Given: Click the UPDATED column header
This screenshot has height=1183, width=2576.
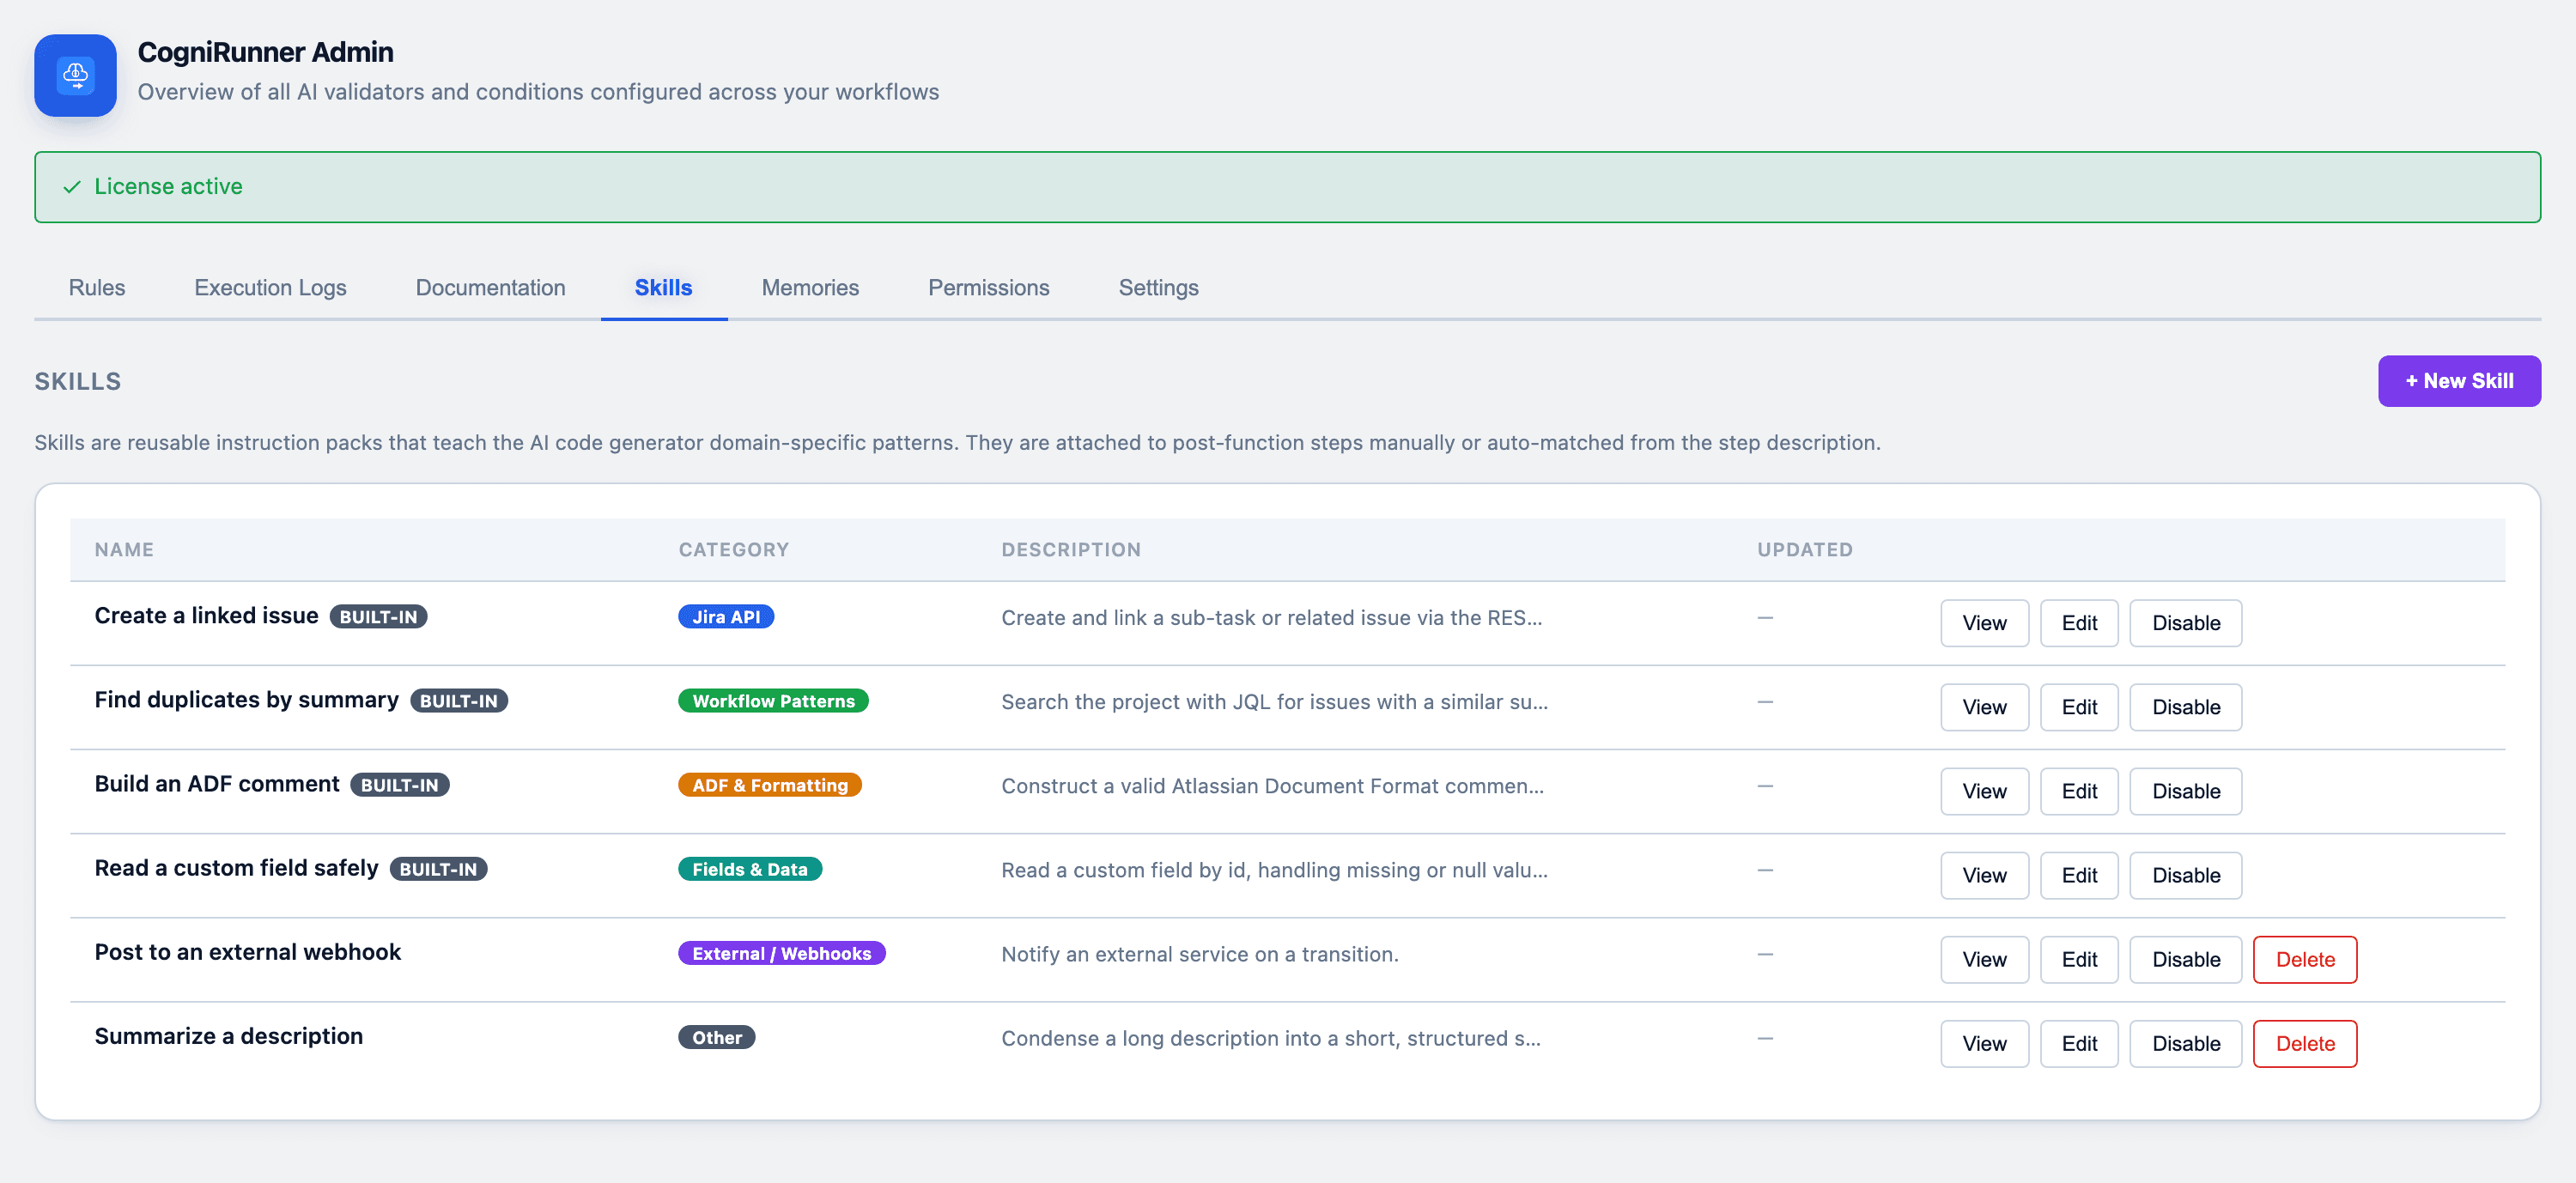Looking at the screenshot, I should 1805,550.
